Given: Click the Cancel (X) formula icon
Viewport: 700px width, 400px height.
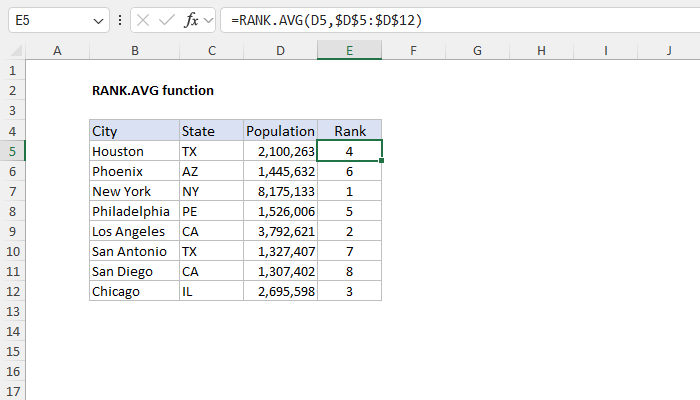Looking at the screenshot, I should point(143,20).
